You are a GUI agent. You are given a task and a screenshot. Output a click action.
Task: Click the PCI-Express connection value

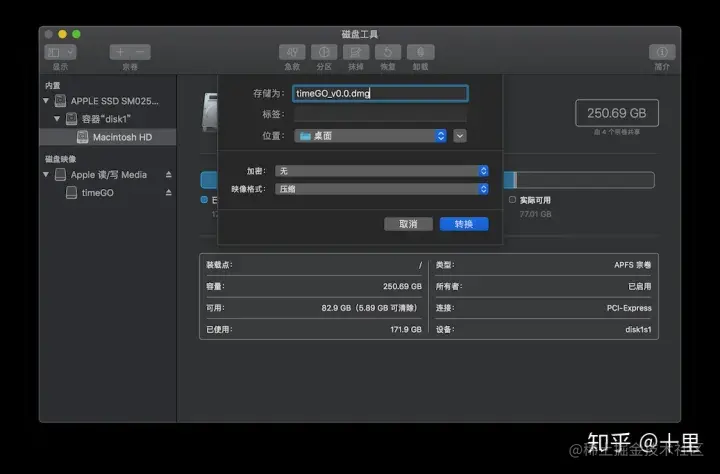(x=629, y=308)
